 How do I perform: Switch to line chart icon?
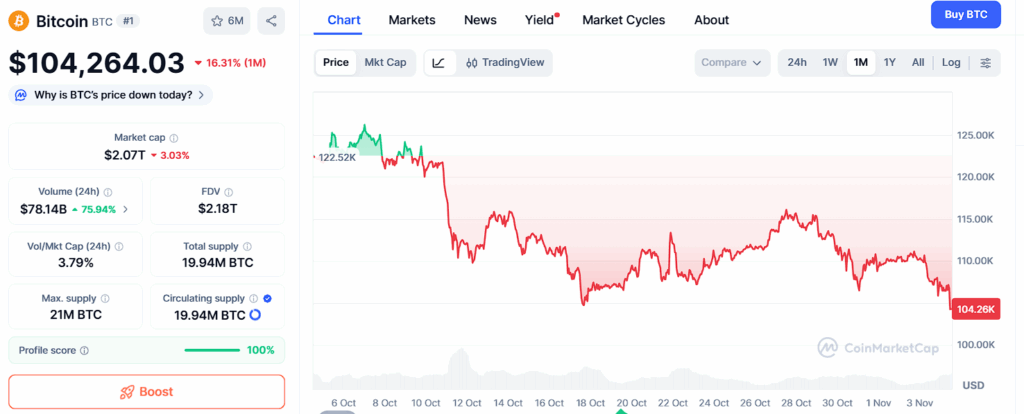pos(439,63)
